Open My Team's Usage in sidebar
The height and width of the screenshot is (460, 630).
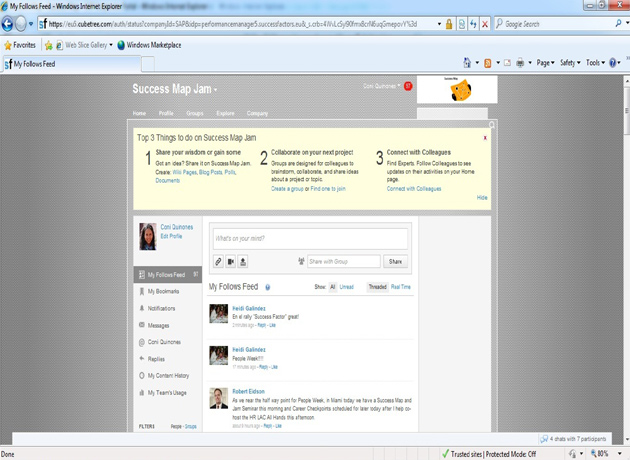pyautogui.click(x=167, y=393)
